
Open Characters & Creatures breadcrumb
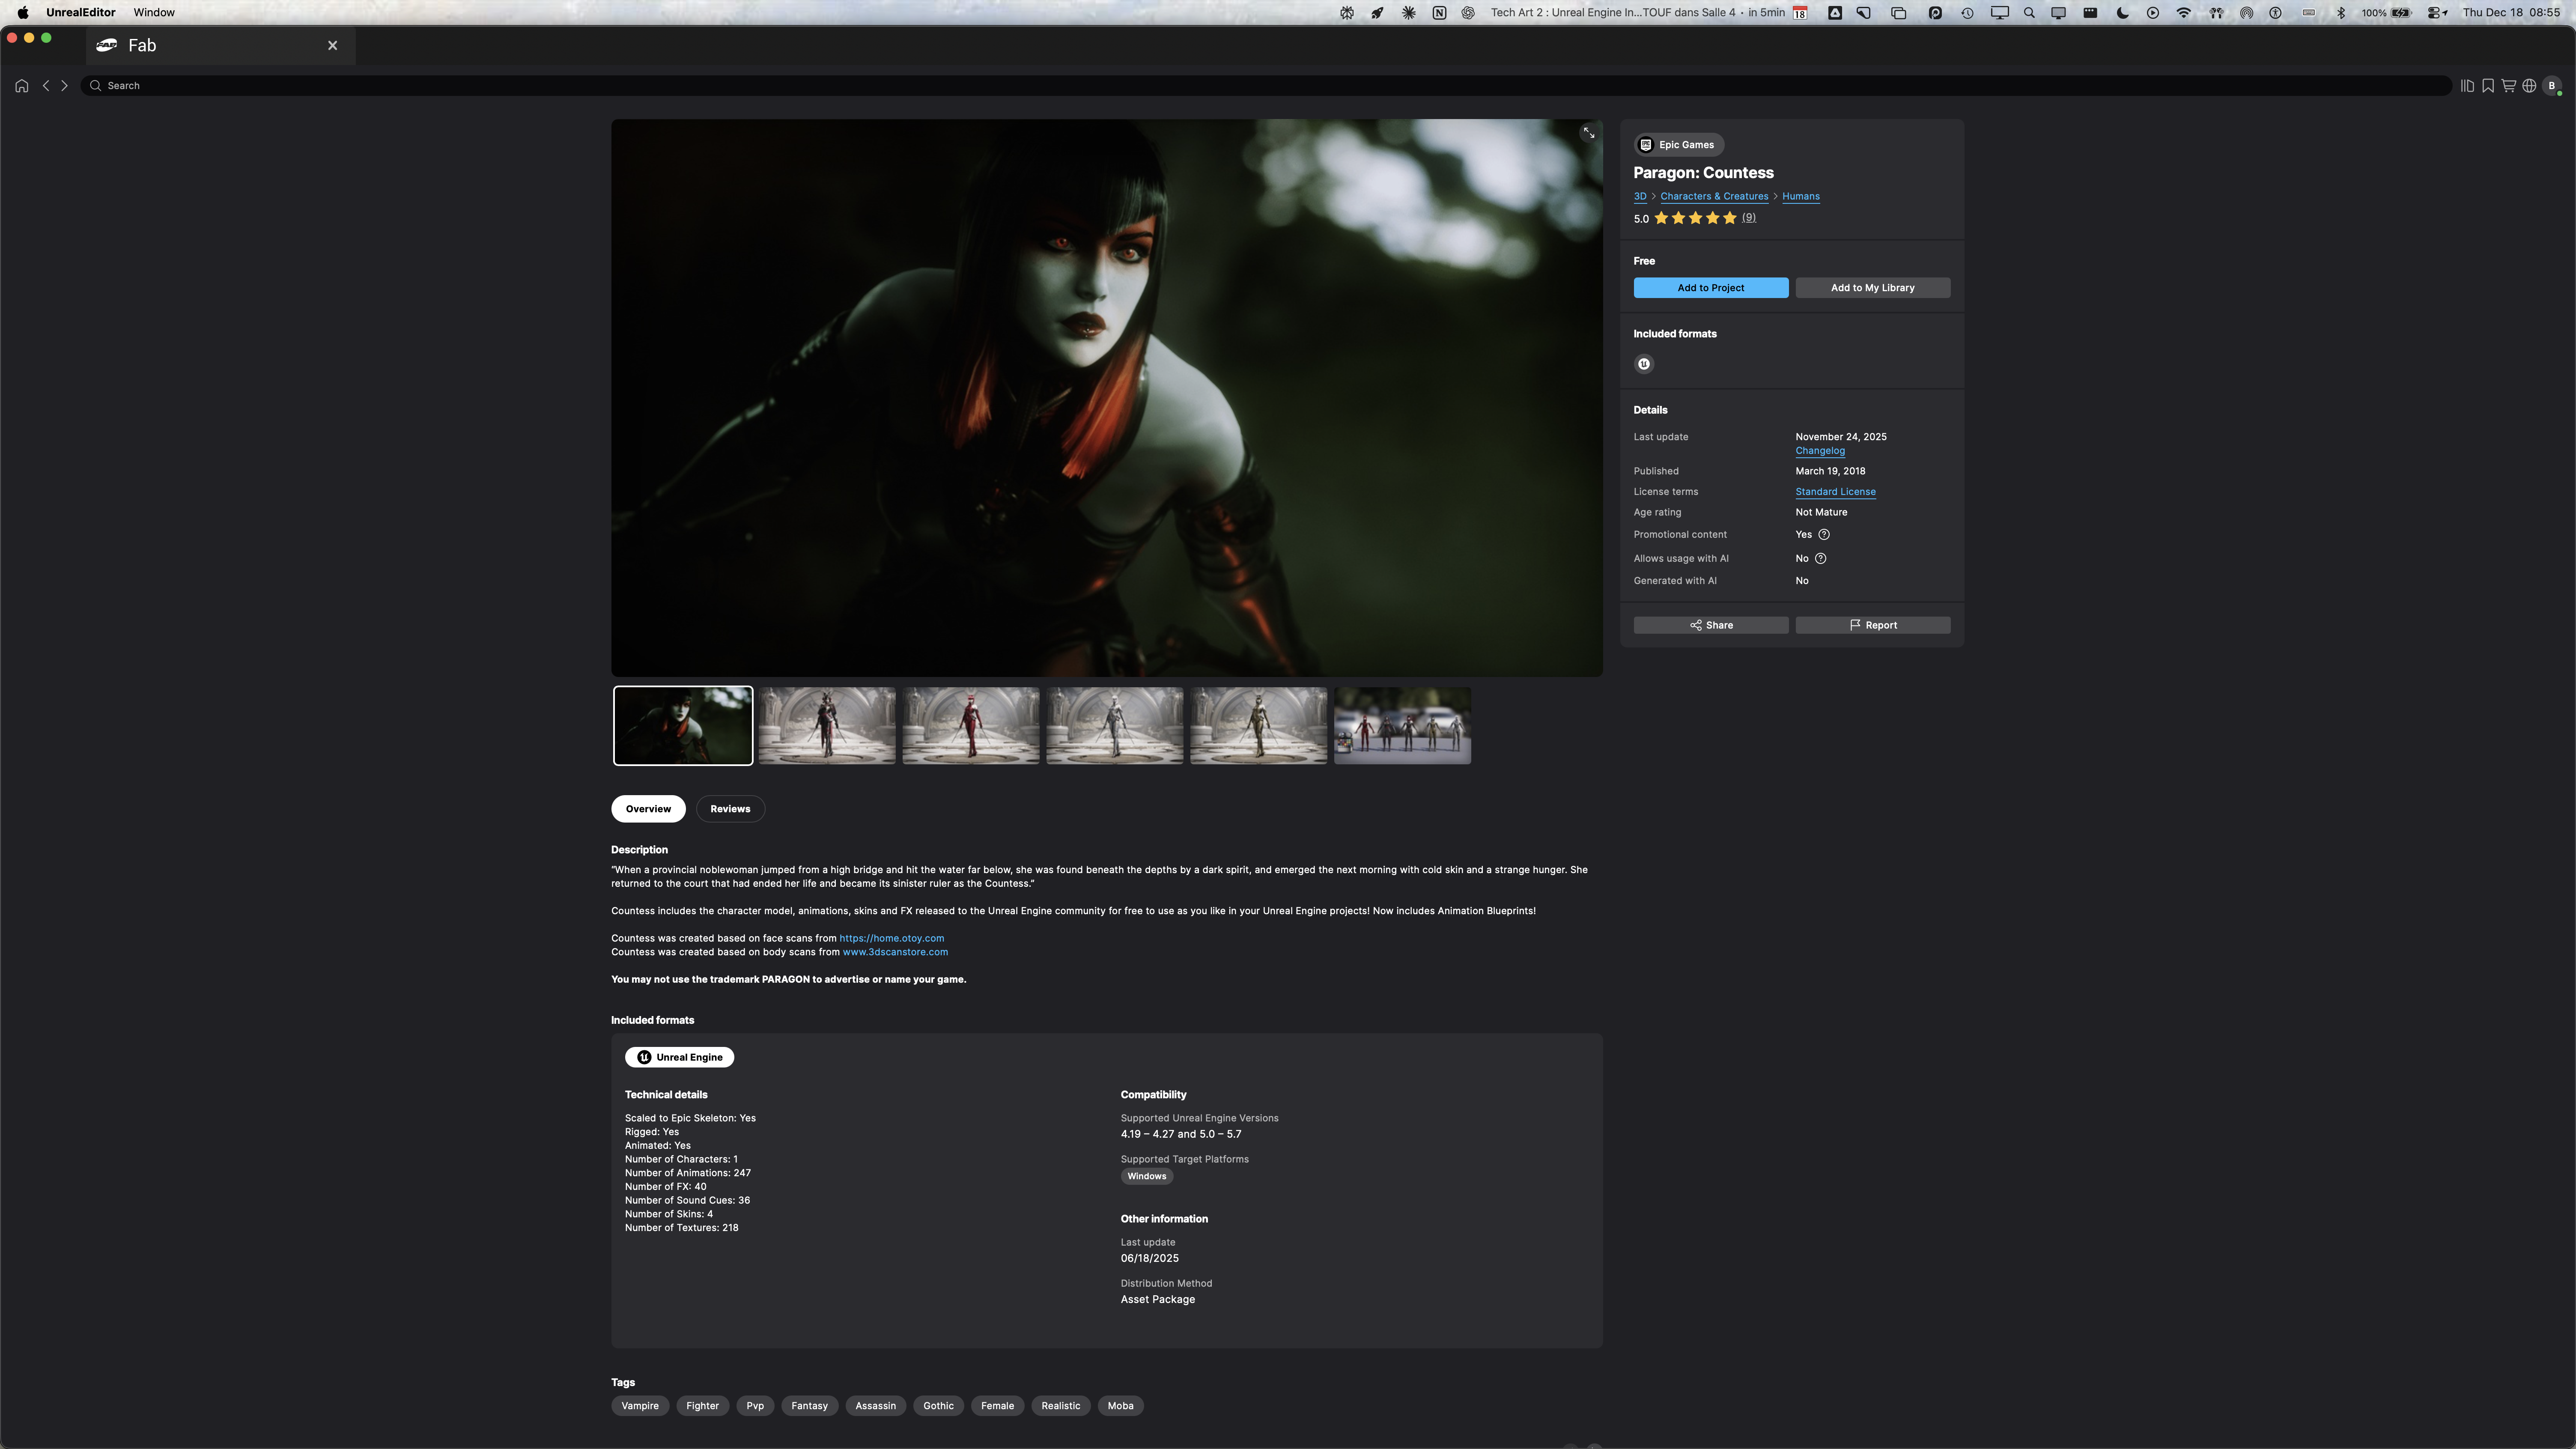[x=1714, y=197]
